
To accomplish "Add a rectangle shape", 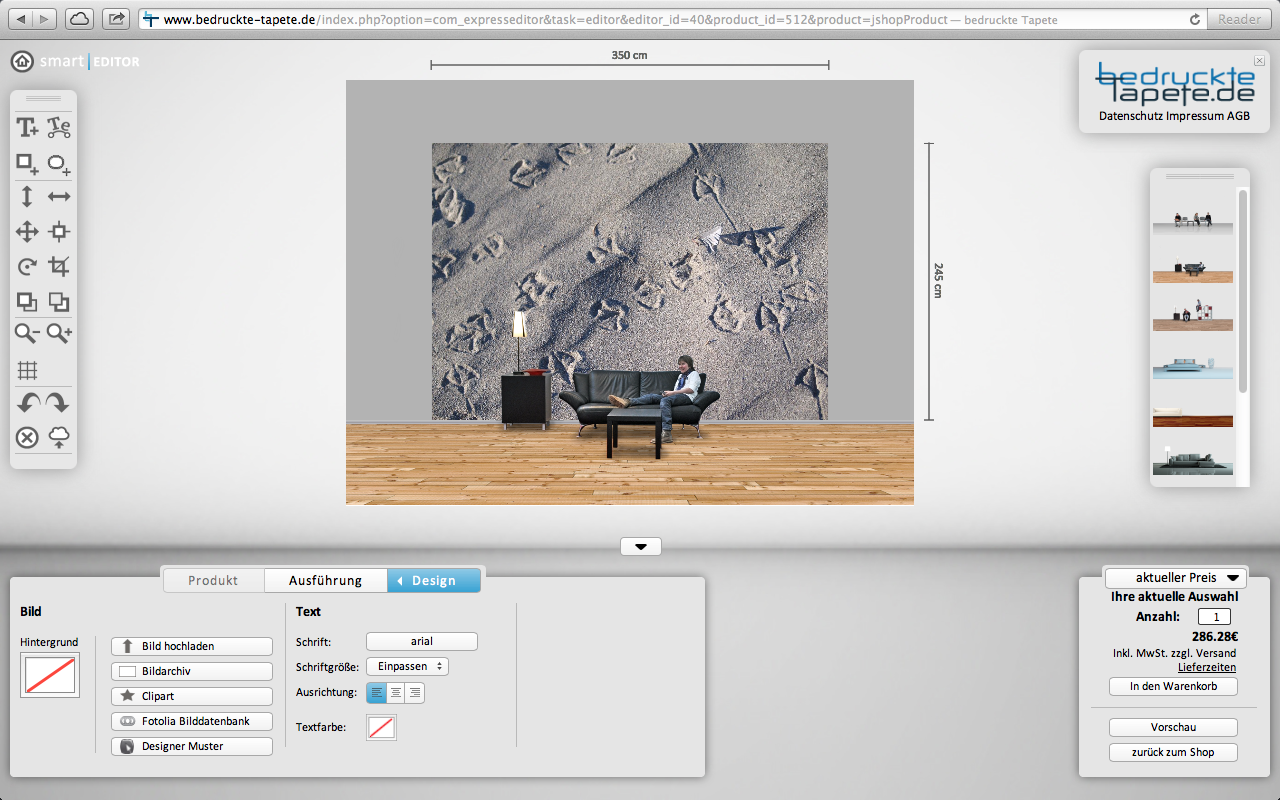I will (27, 163).
